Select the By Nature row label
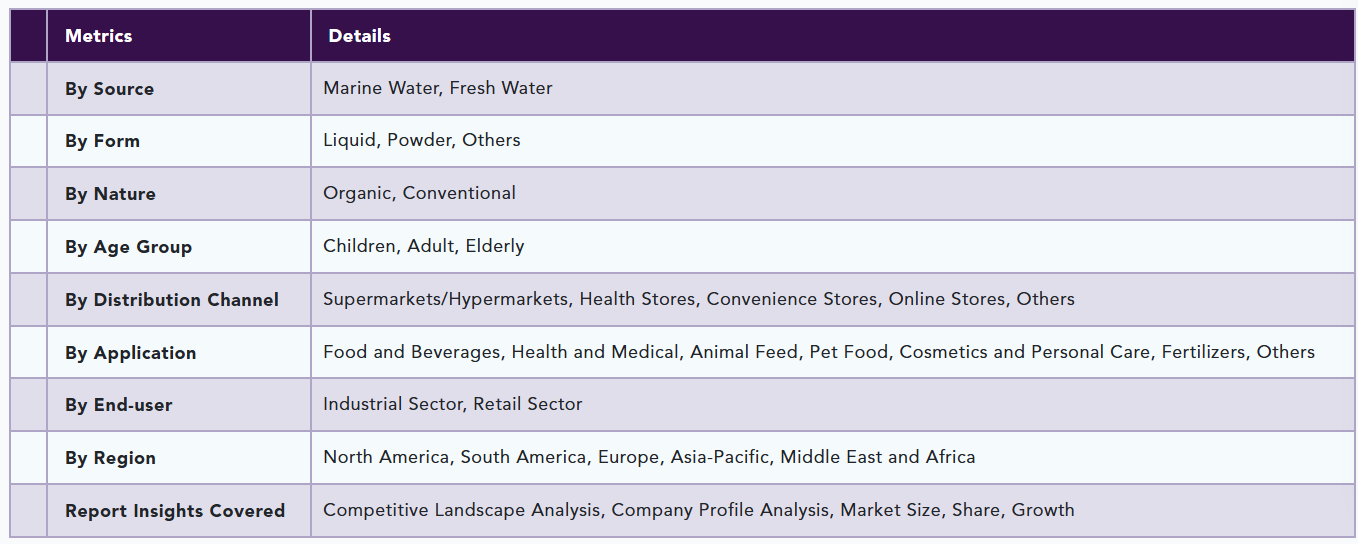The image size is (1358, 544). 110,194
